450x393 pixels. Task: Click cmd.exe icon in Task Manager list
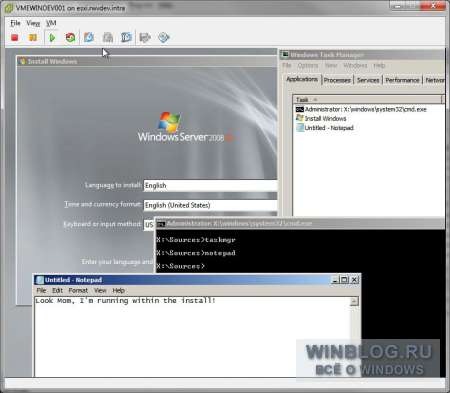coord(299,109)
